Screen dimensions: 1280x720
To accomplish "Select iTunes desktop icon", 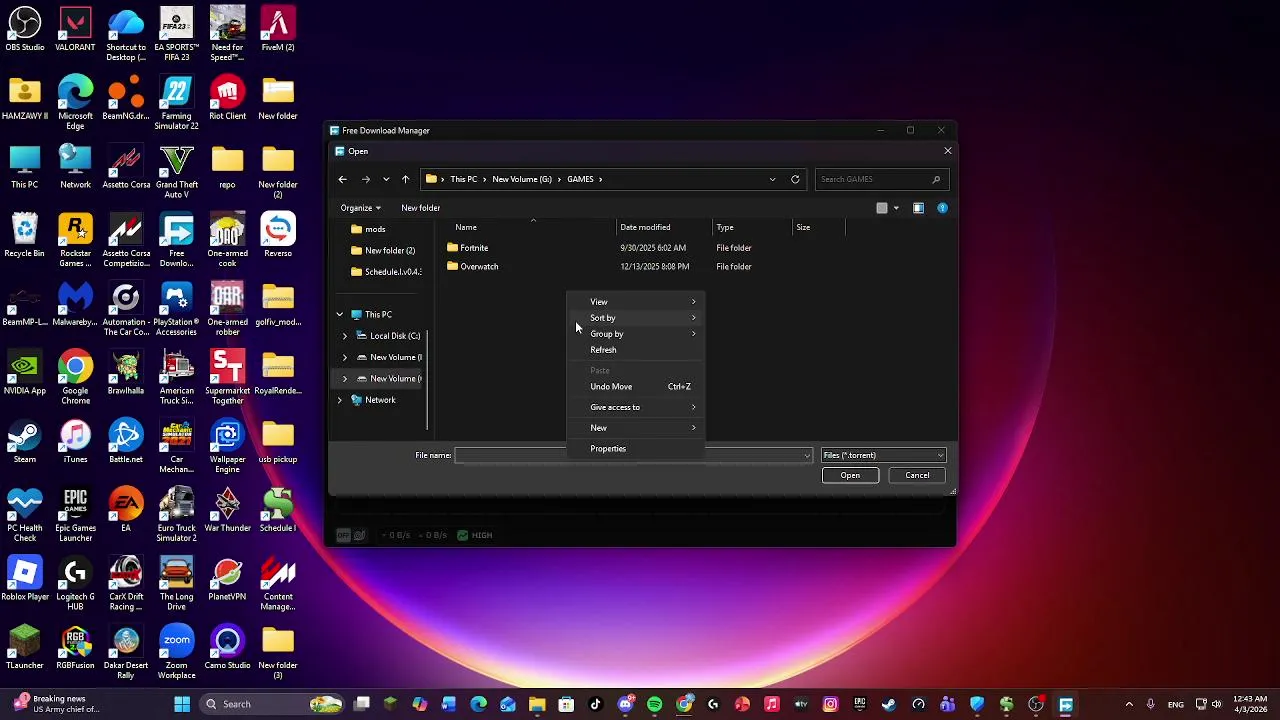I will [75, 443].
